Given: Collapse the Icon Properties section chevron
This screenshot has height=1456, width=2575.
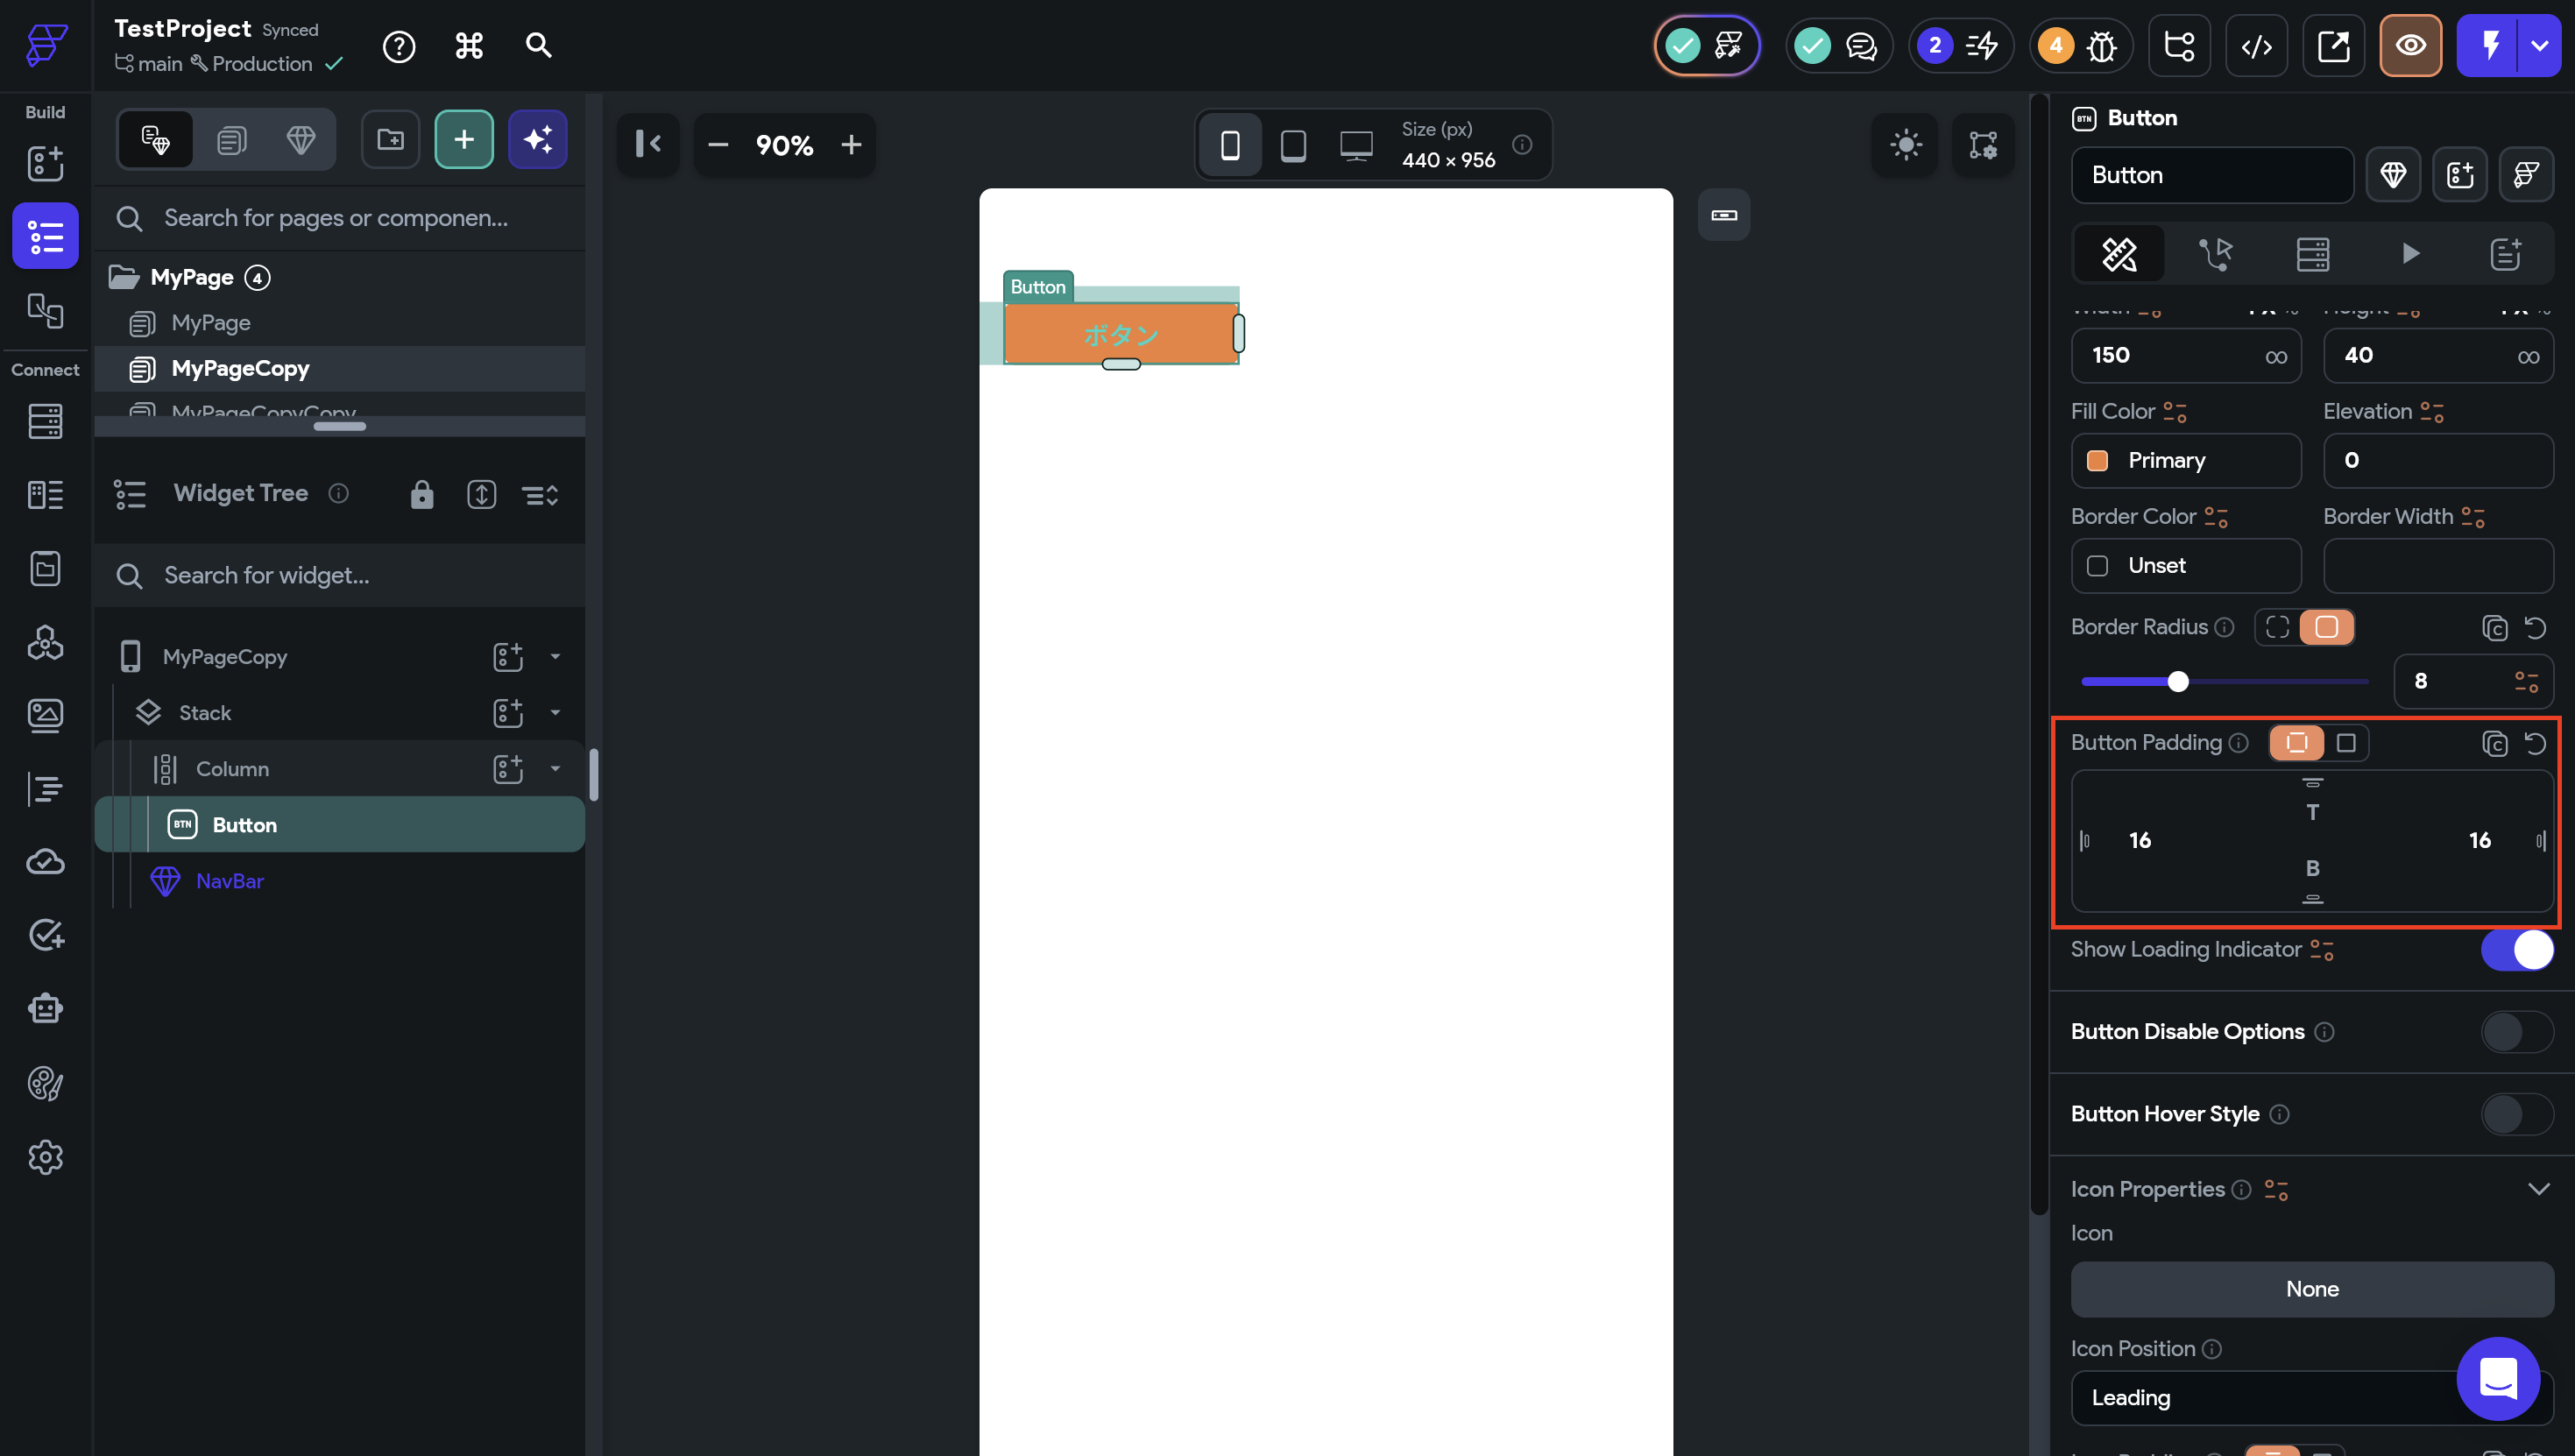Looking at the screenshot, I should [x=2538, y=1189].
